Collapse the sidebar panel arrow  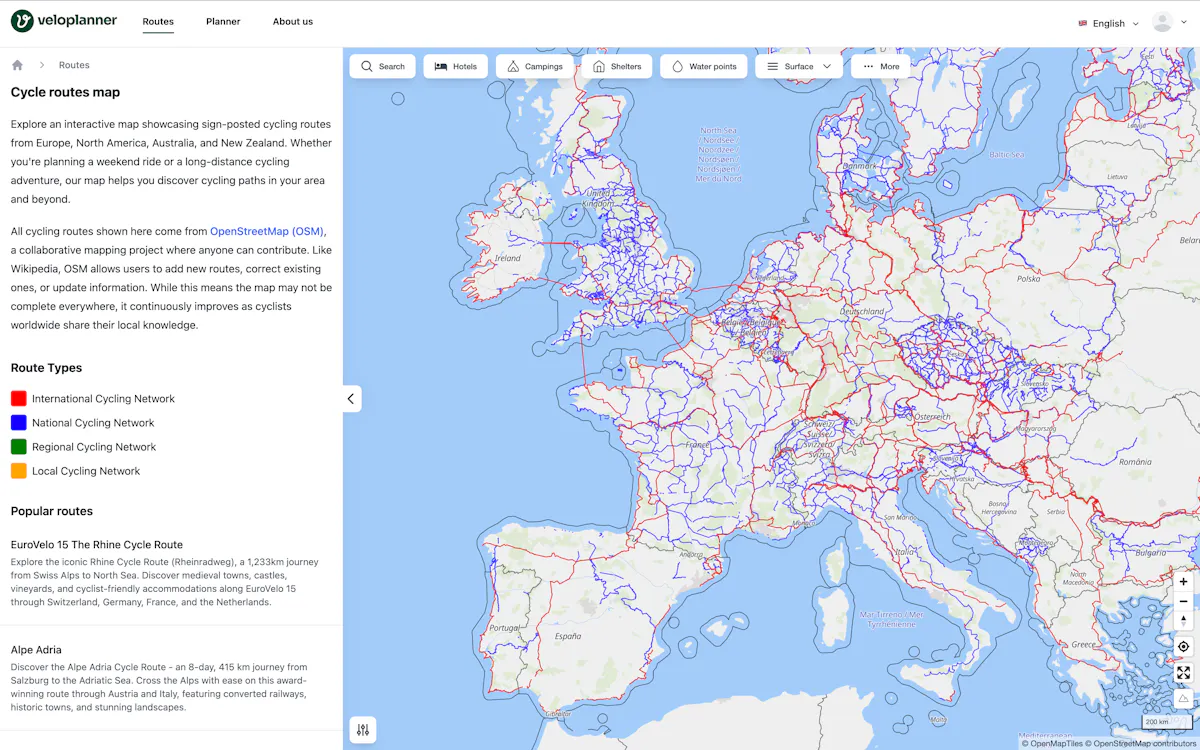(351, 399)
